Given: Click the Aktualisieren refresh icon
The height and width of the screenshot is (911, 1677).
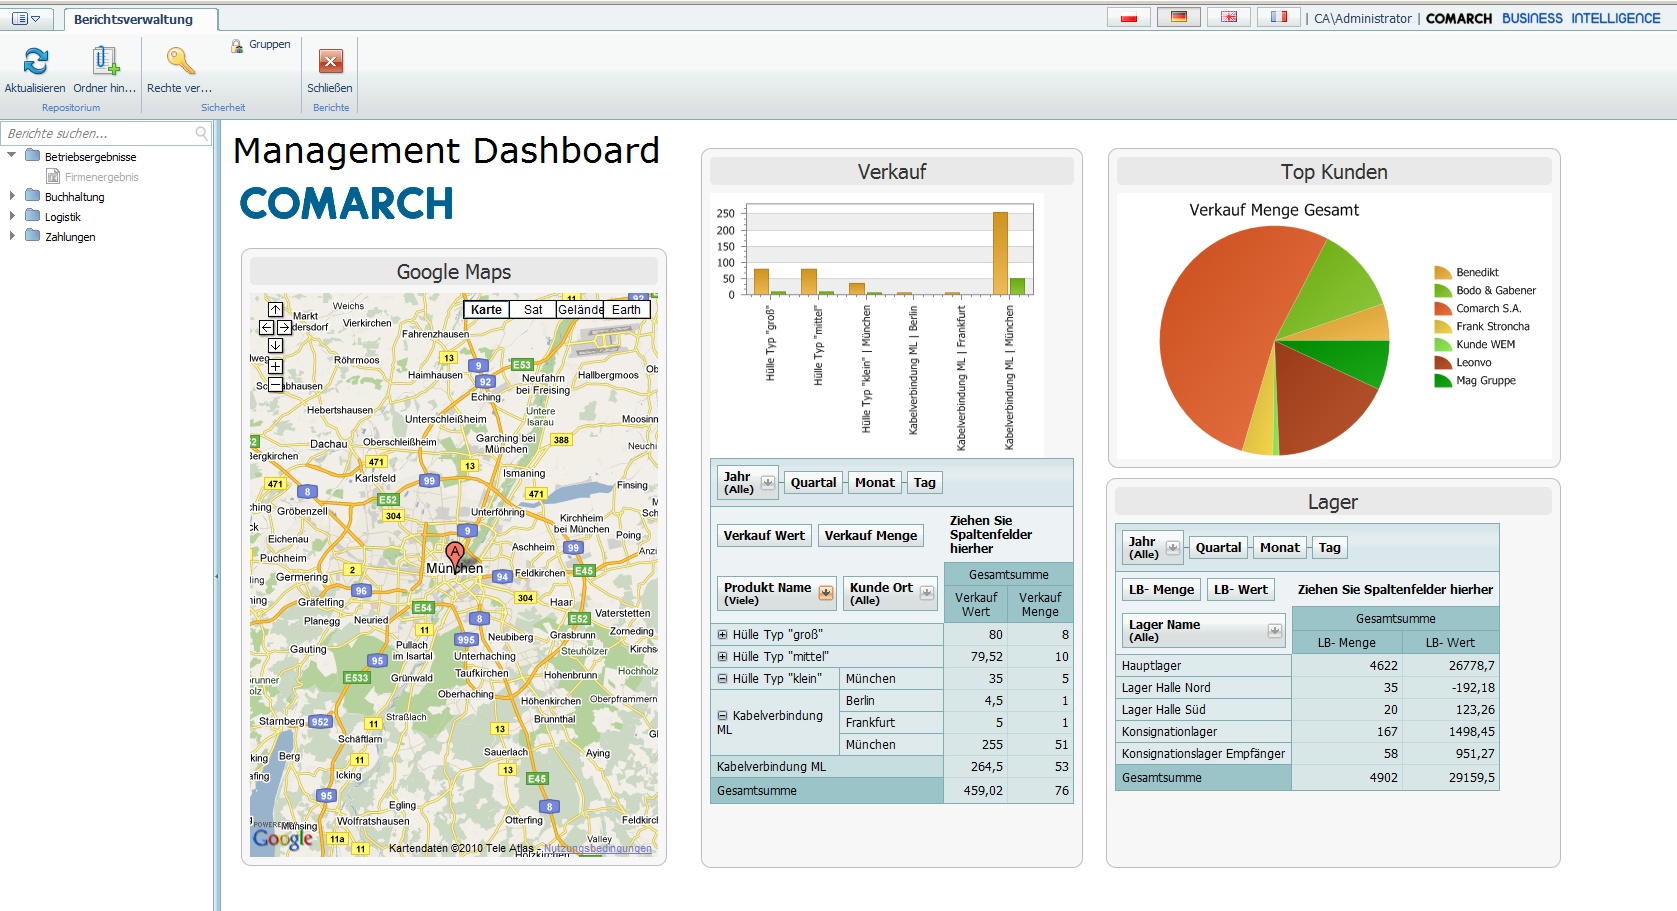Looking at the screenshot, I should [x=35, y=62].
